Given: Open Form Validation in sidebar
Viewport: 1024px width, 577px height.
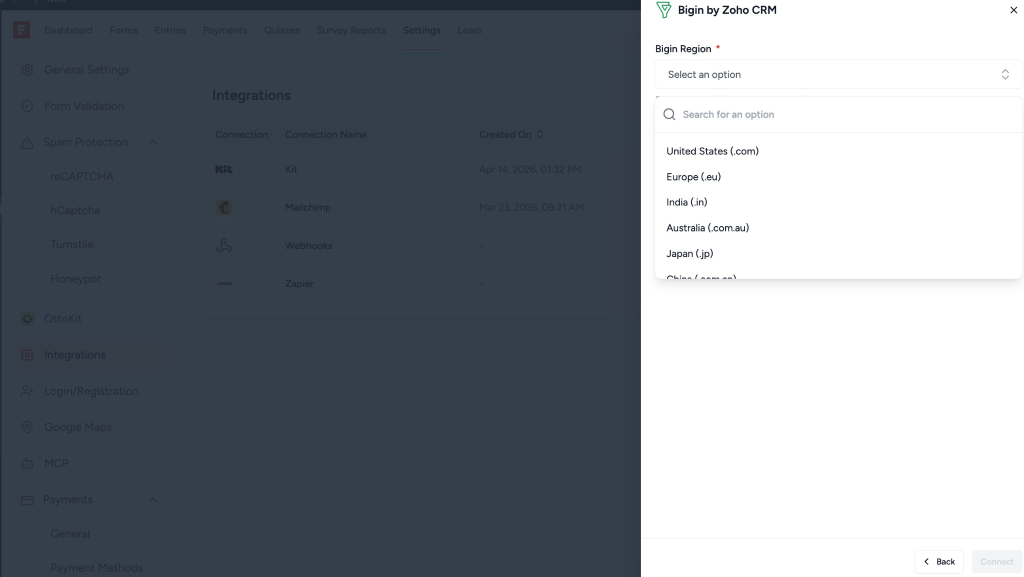Looking at the screenshot, I should pyautogui.click(x=84, y=106).
